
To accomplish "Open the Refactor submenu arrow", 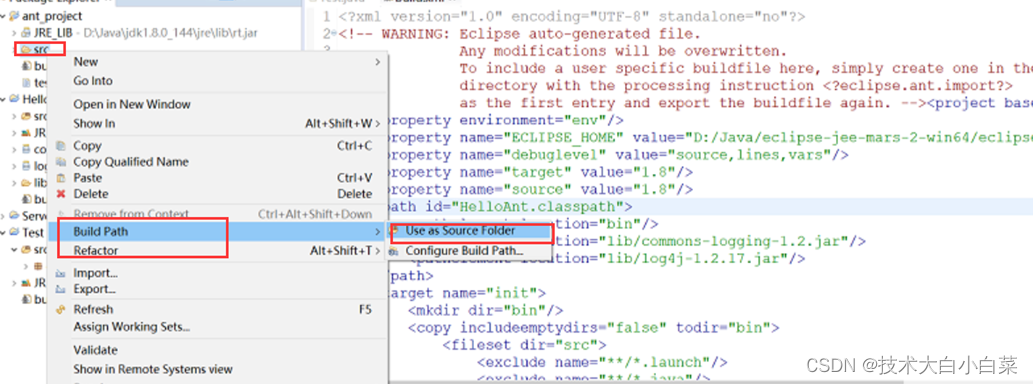I will coord(378,250).
